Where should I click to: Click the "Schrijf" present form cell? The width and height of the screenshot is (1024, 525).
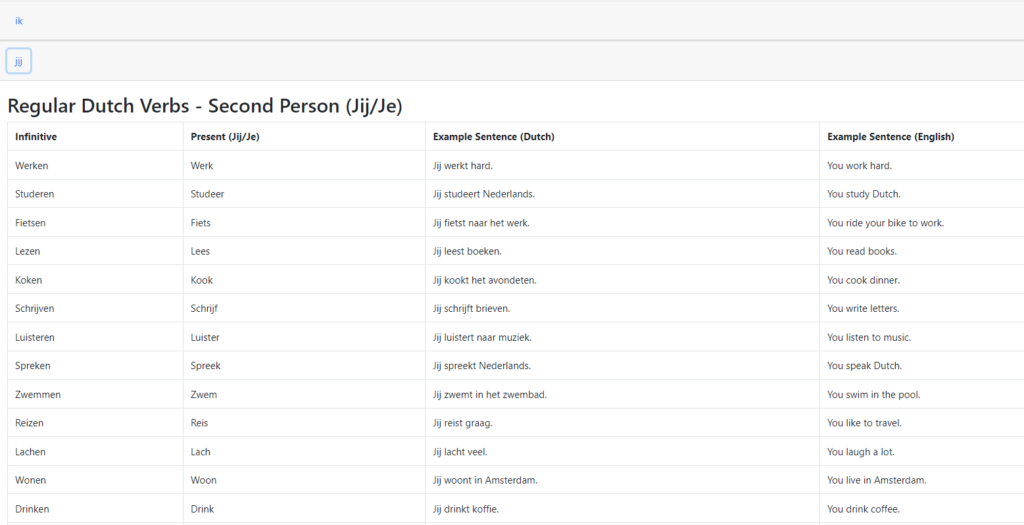coord(205,309)
